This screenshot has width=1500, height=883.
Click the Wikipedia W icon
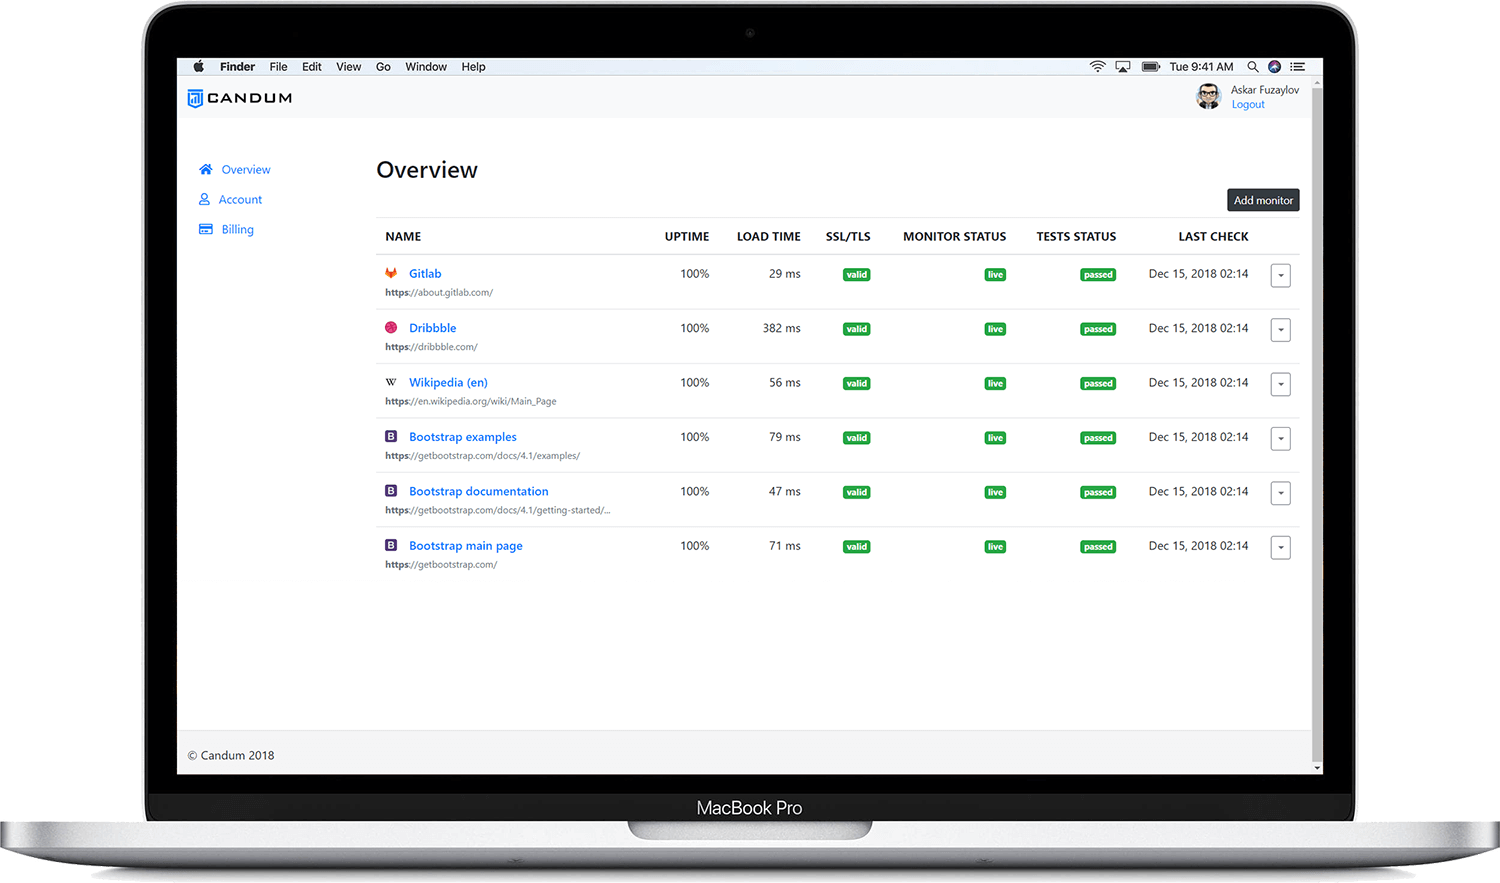[x=391, y=381]
